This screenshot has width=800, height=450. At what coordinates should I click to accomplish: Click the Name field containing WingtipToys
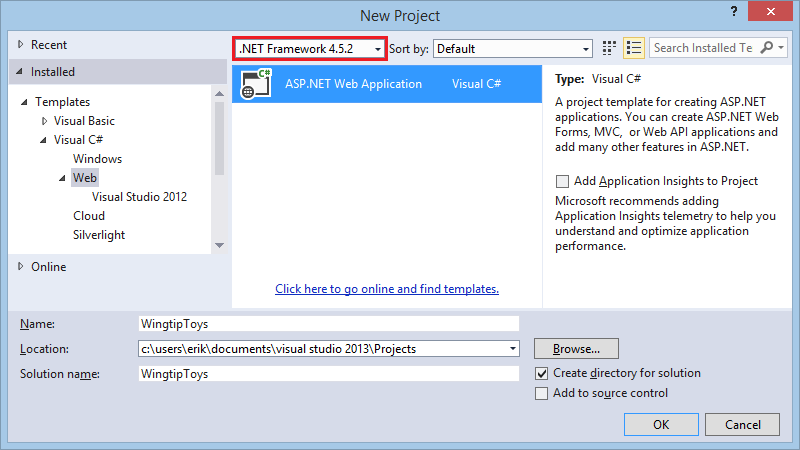click(329, 324)
